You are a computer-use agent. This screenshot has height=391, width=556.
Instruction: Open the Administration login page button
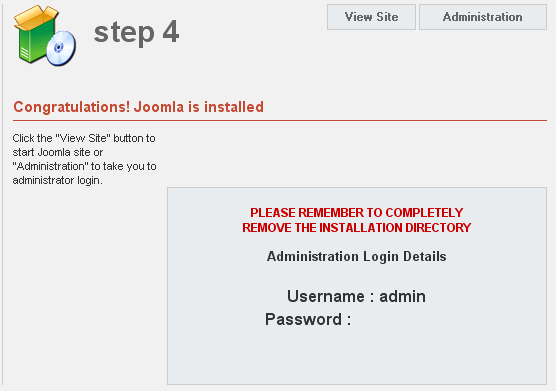[483, 17]
